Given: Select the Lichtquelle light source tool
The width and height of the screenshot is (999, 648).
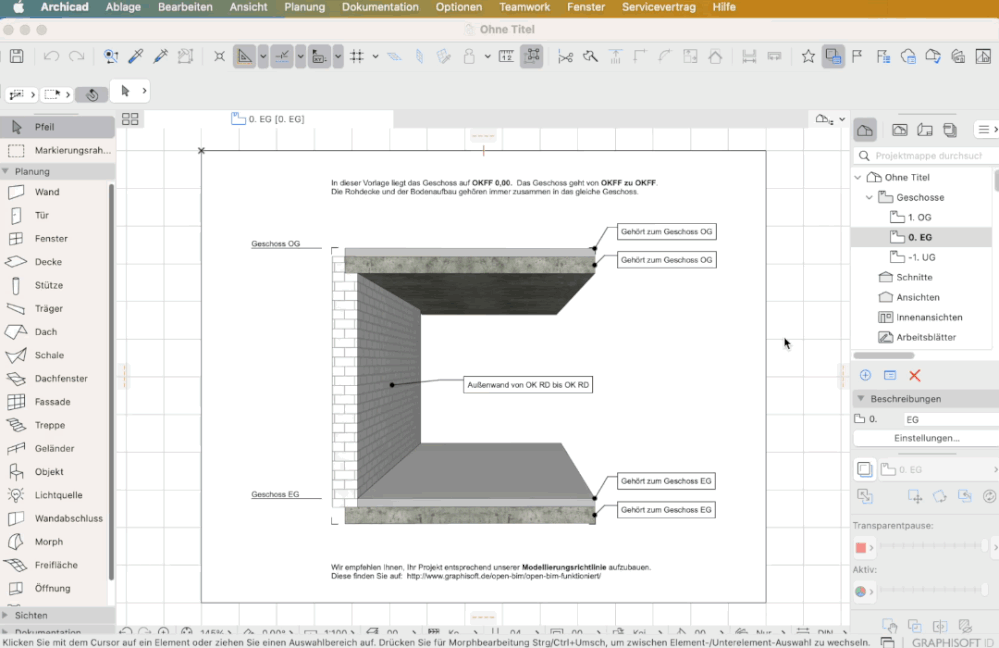Looking at the screenshot, I should tap(58, 495).
